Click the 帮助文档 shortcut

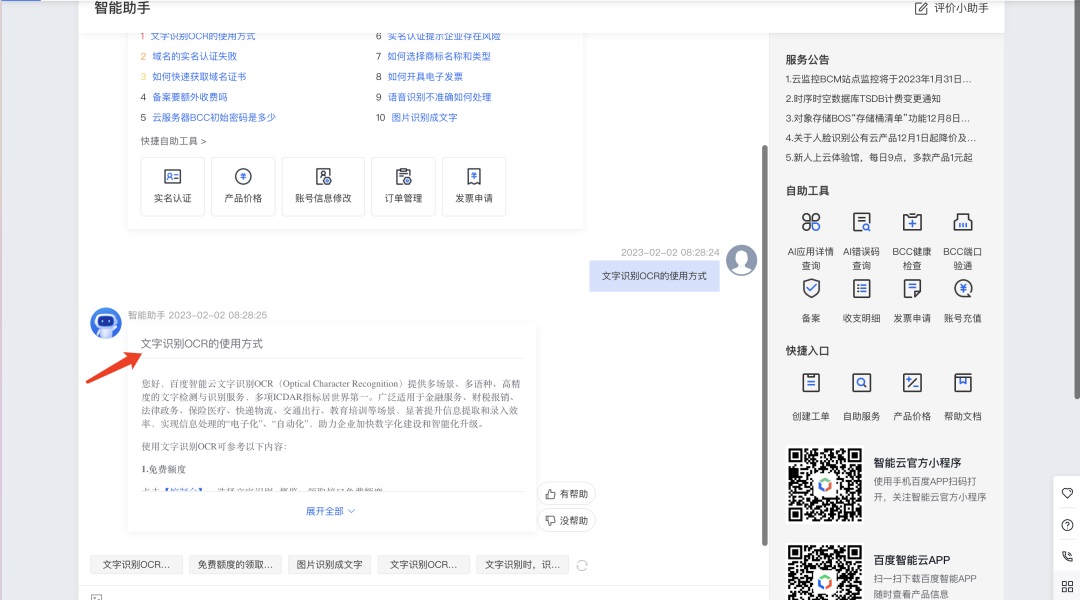(962, 396)
